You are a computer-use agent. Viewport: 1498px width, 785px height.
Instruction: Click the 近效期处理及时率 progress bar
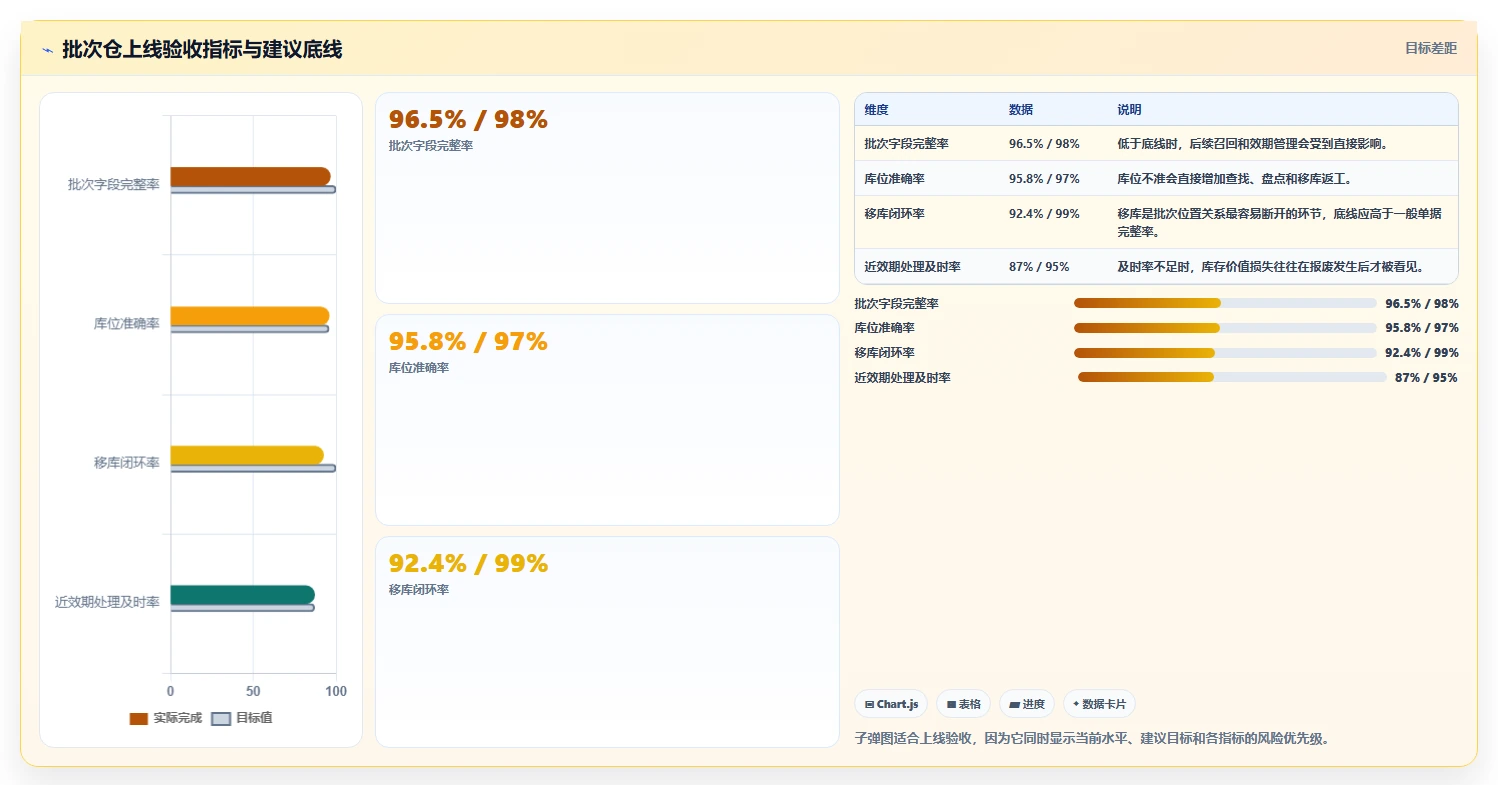(x=1232, y=377)
